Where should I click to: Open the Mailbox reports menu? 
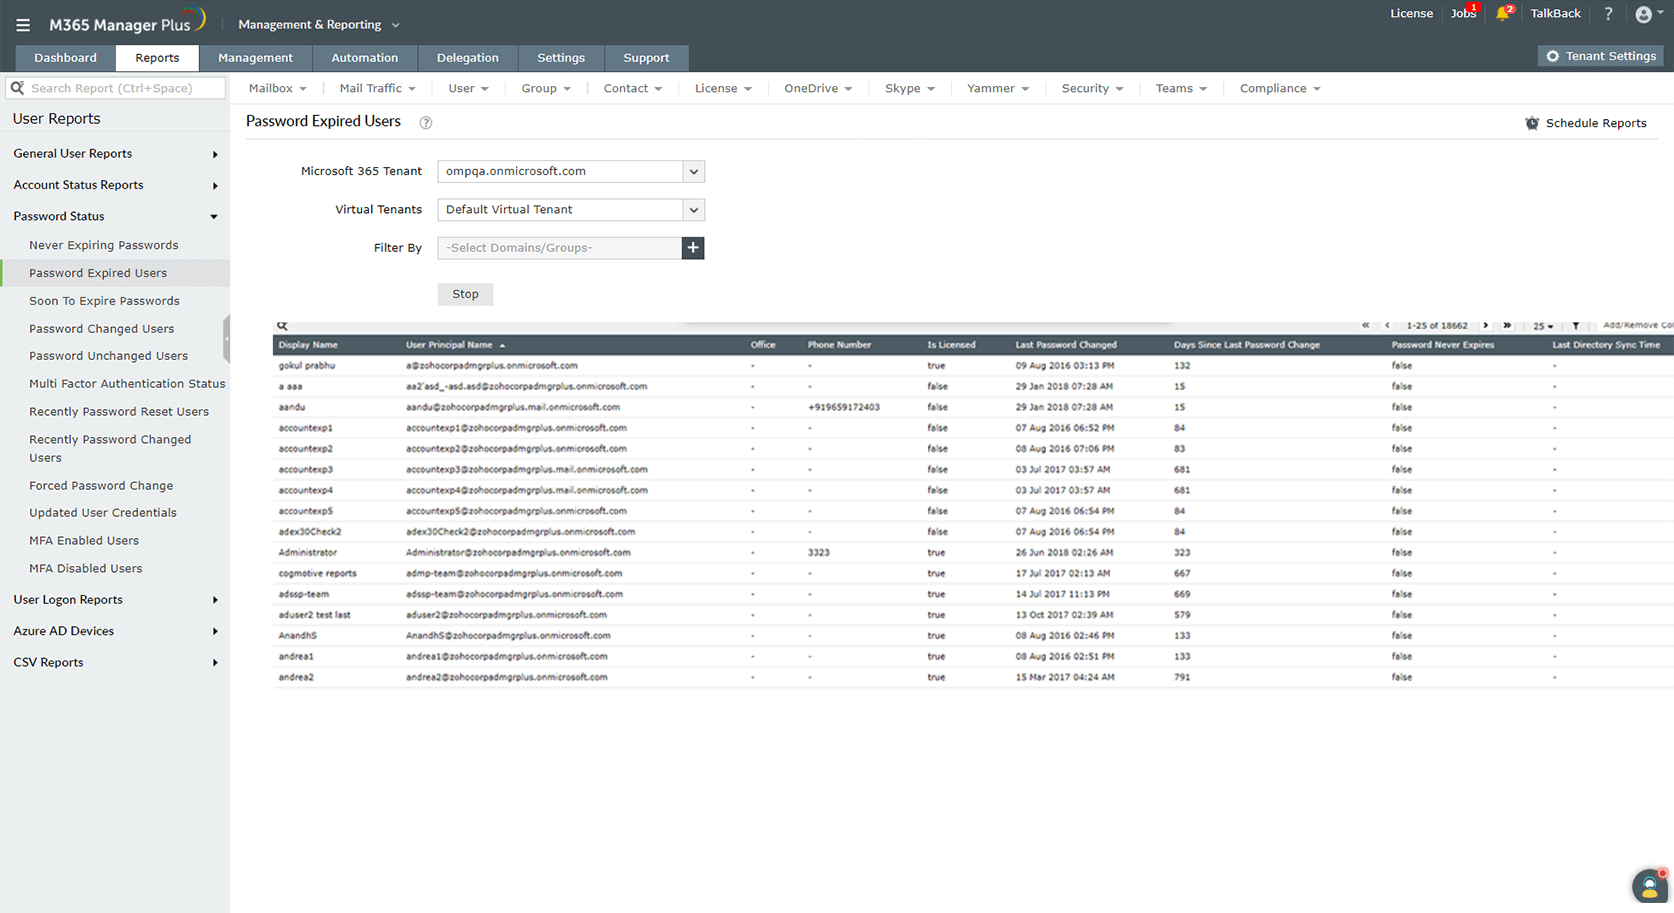point(278,89)
